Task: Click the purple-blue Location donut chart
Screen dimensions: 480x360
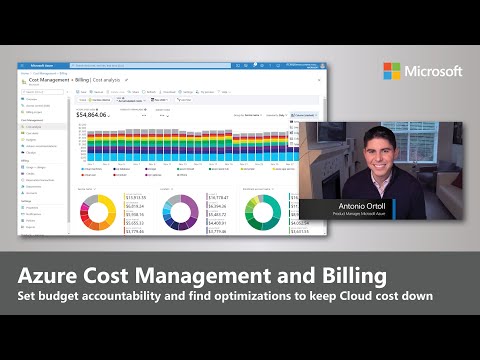Action: (180, 212)
